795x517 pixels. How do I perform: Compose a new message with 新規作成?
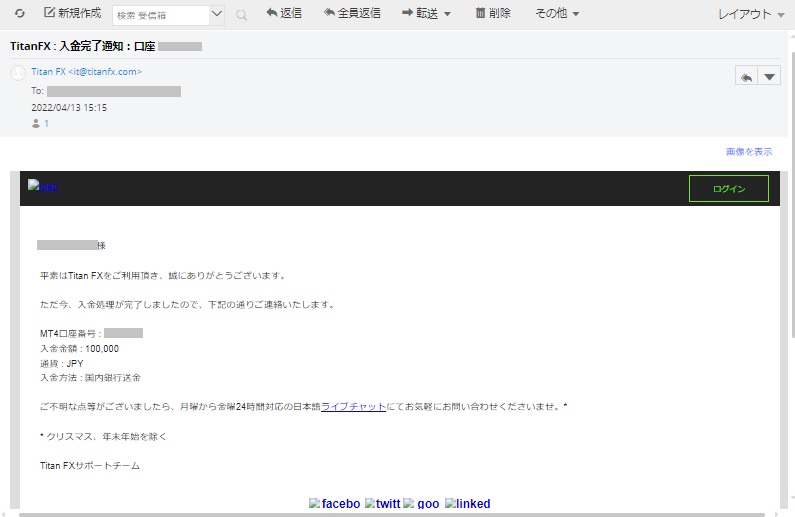(73, 13)
